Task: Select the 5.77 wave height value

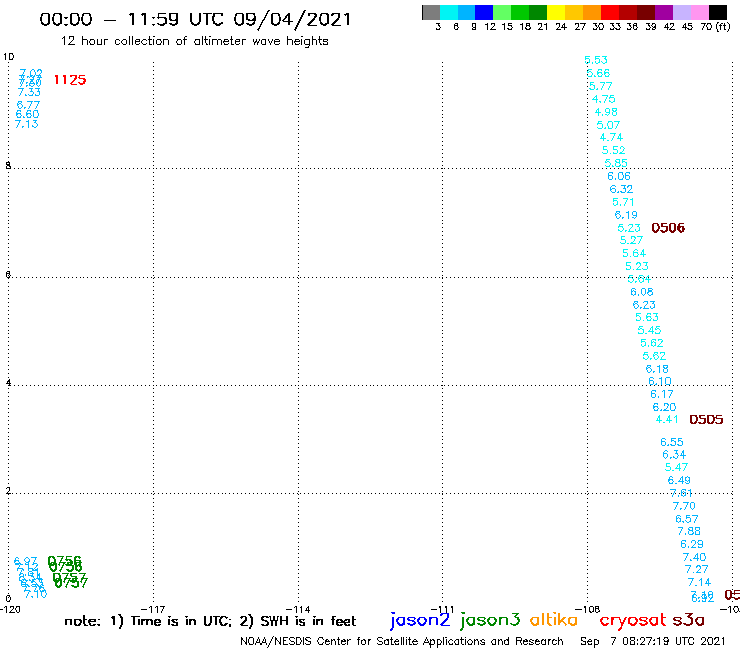Action: click(601, 86)
